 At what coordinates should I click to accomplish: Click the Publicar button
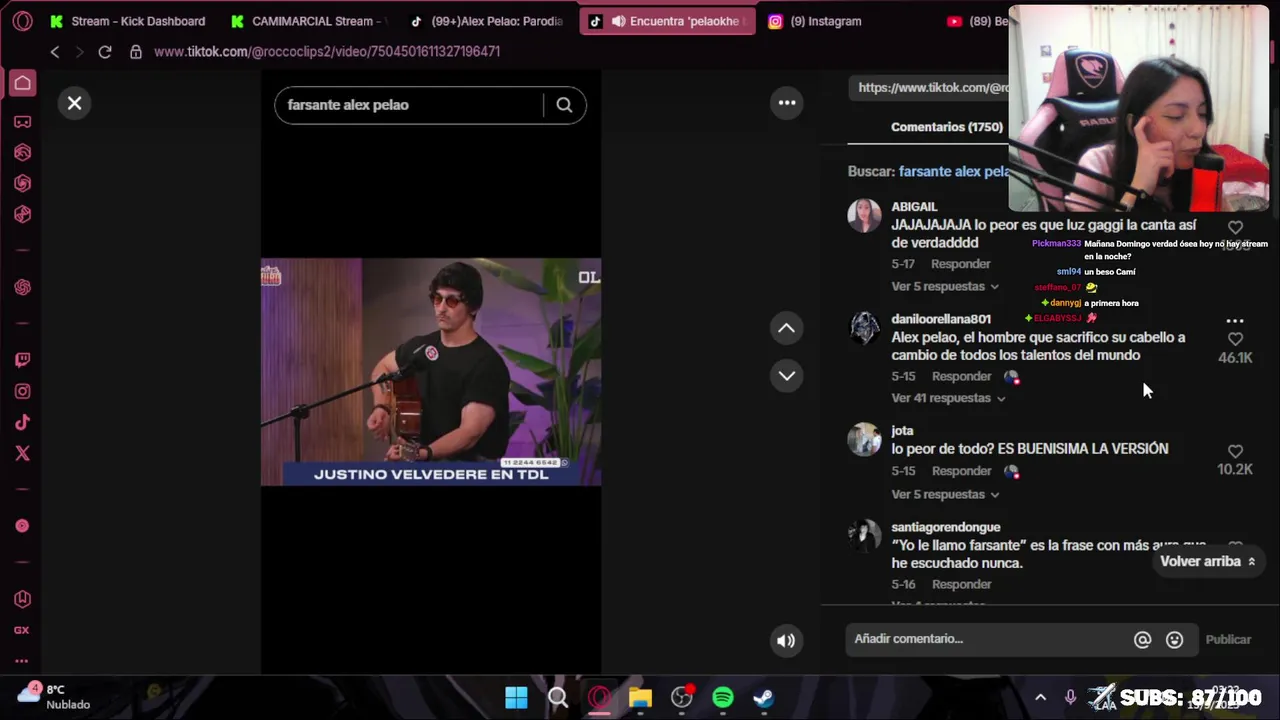click(x=1228, y=640)
